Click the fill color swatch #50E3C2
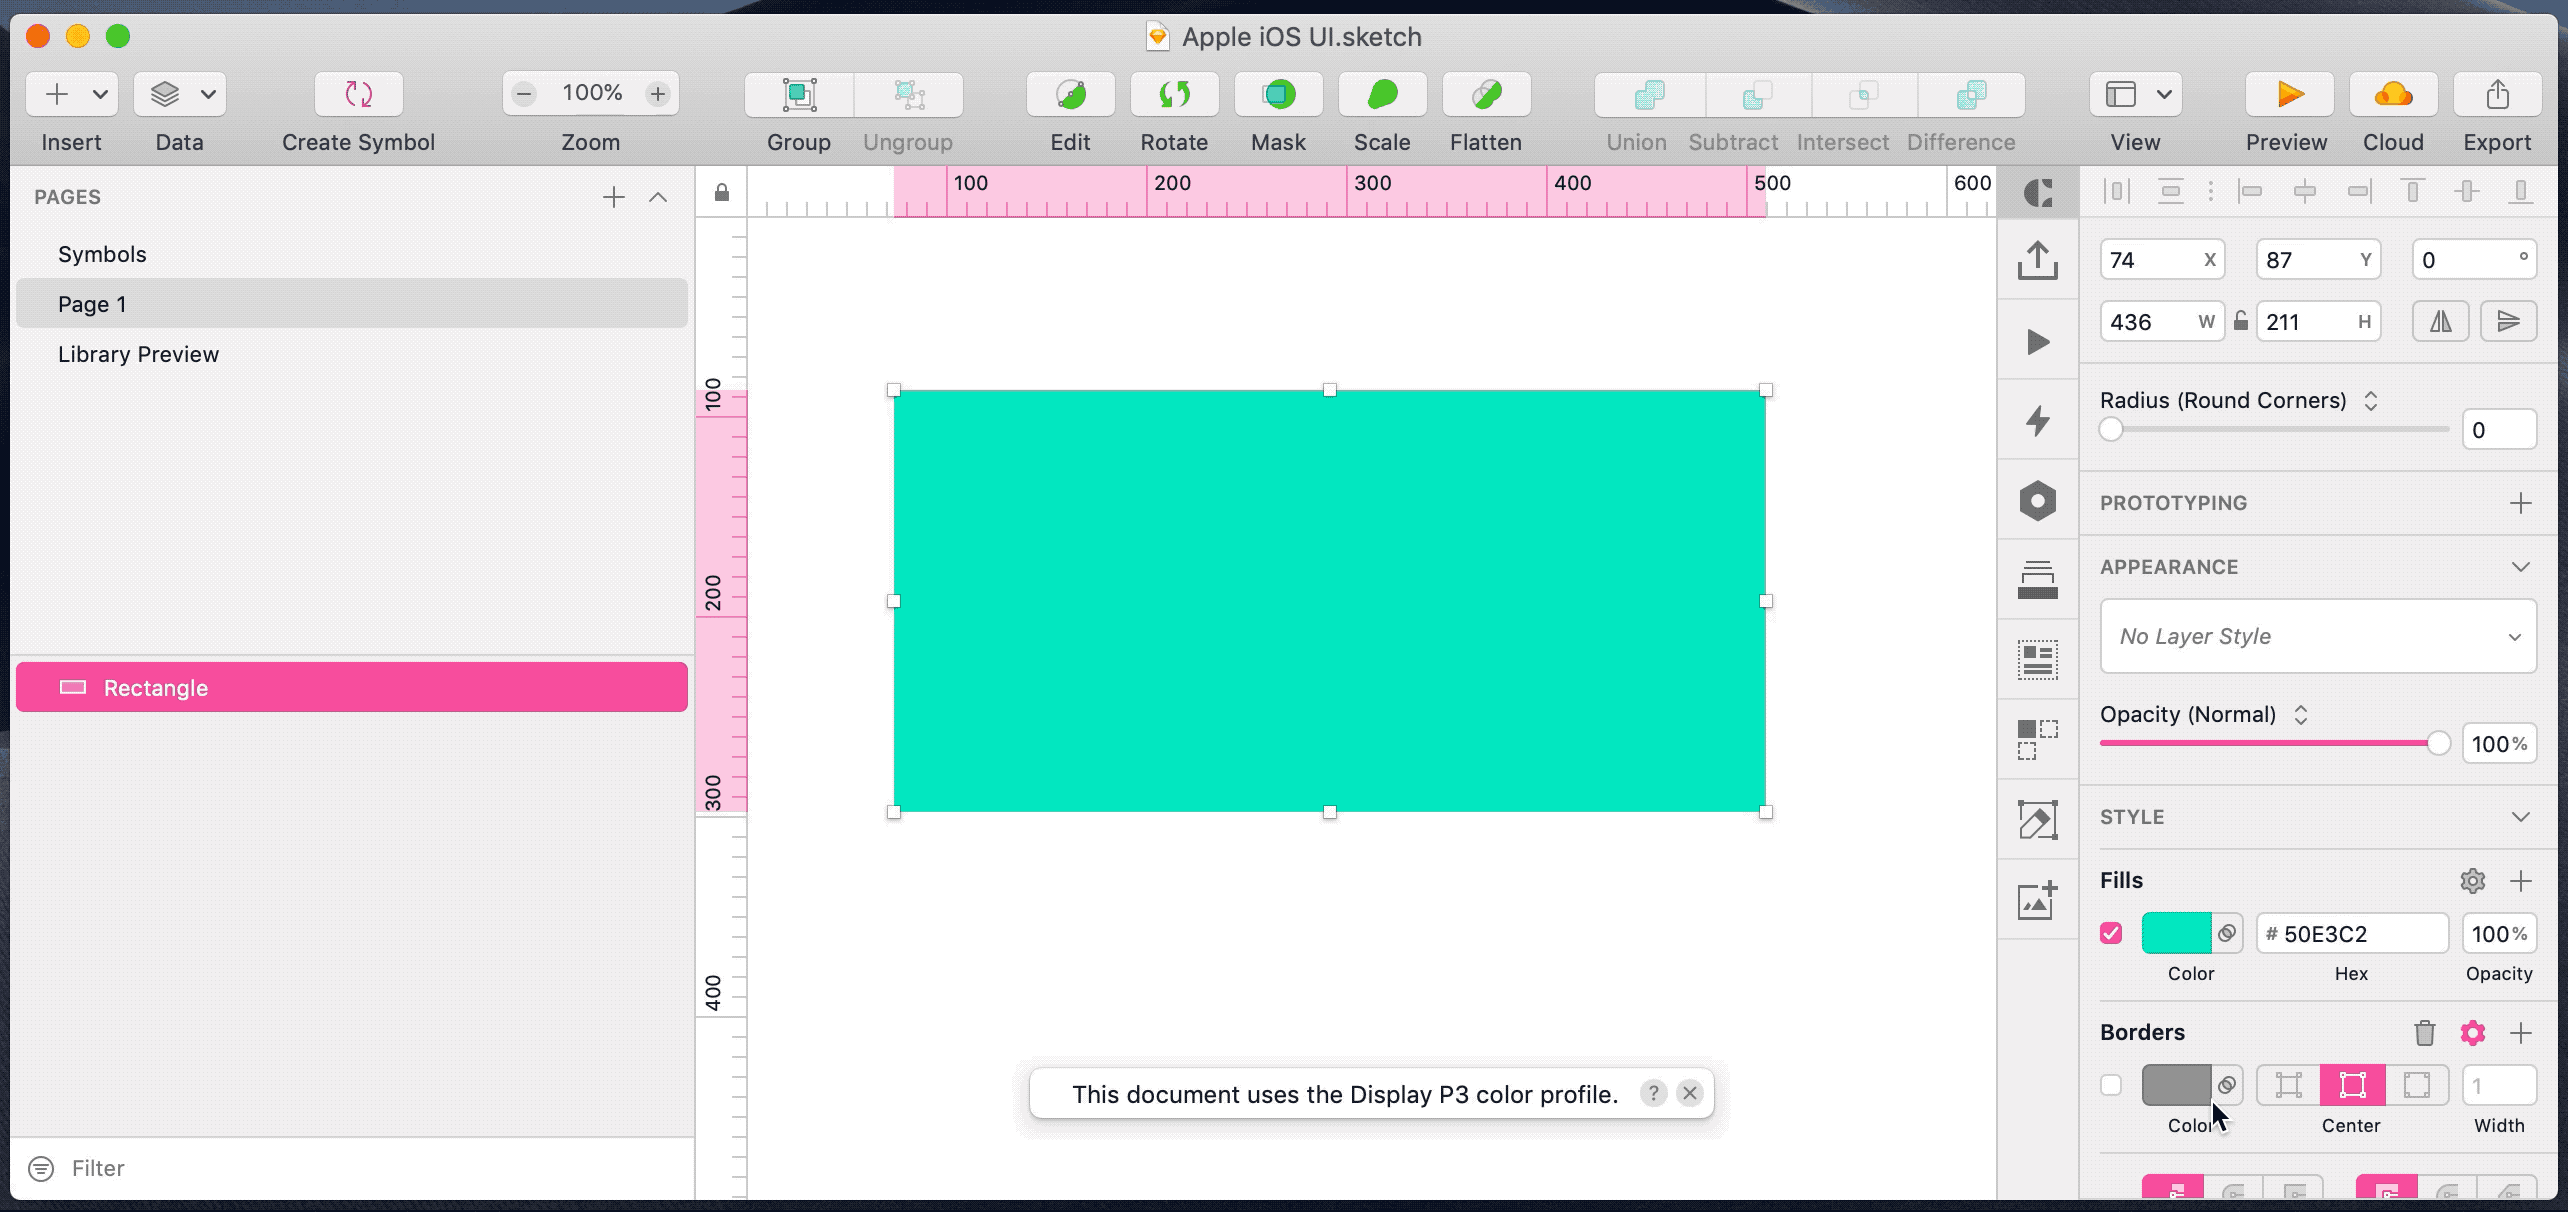Viewport: 2568px width, 1212px height. [x=2175, y=934]
